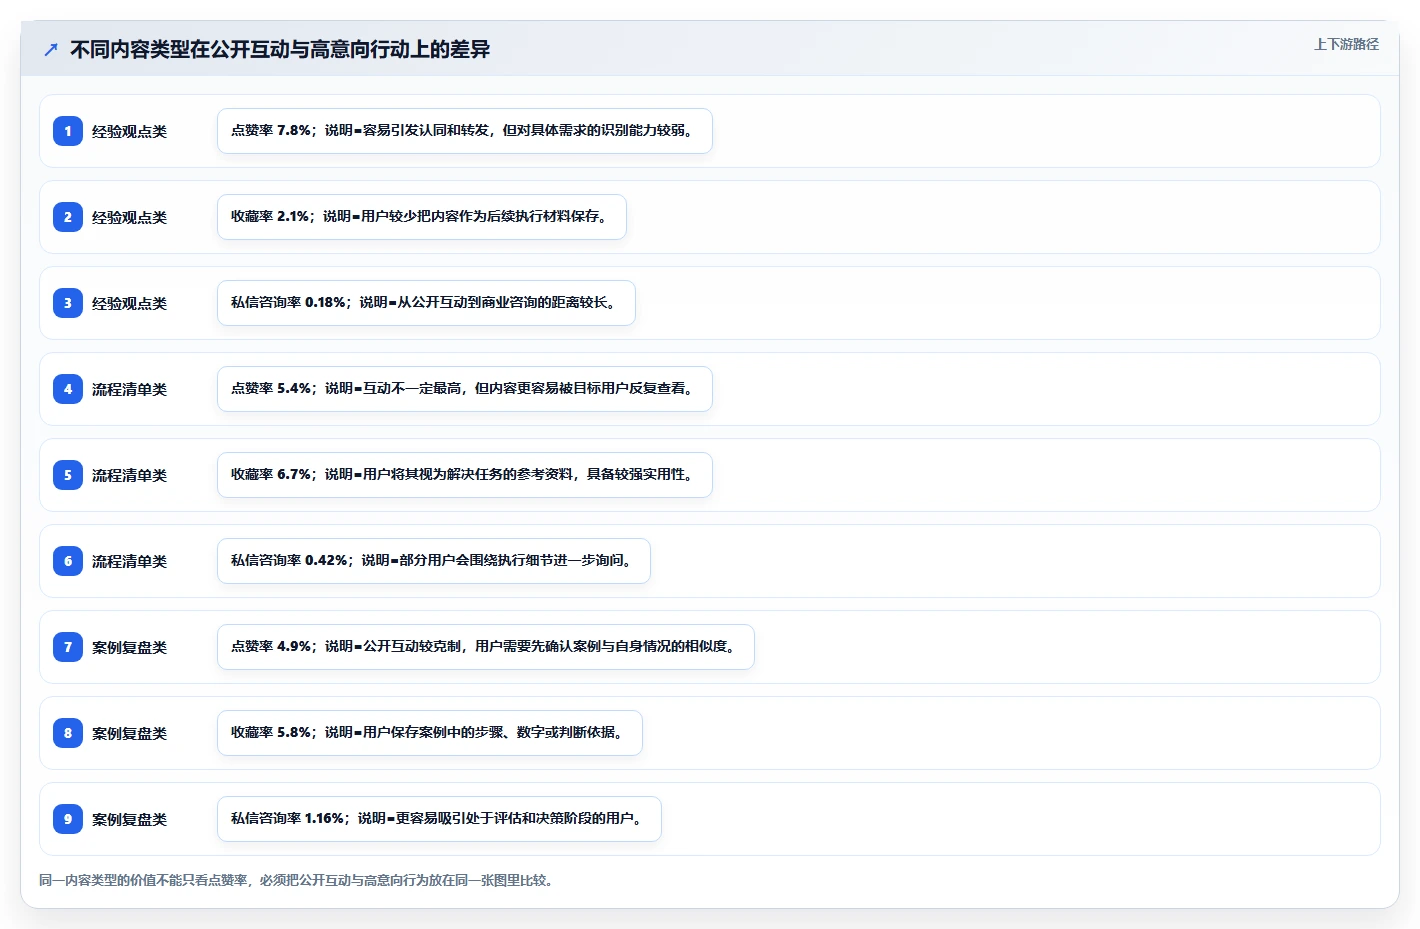The width and height of the screenshot is (1420, 929).
Task: Select number badge 7
Action: coord(68,647)
